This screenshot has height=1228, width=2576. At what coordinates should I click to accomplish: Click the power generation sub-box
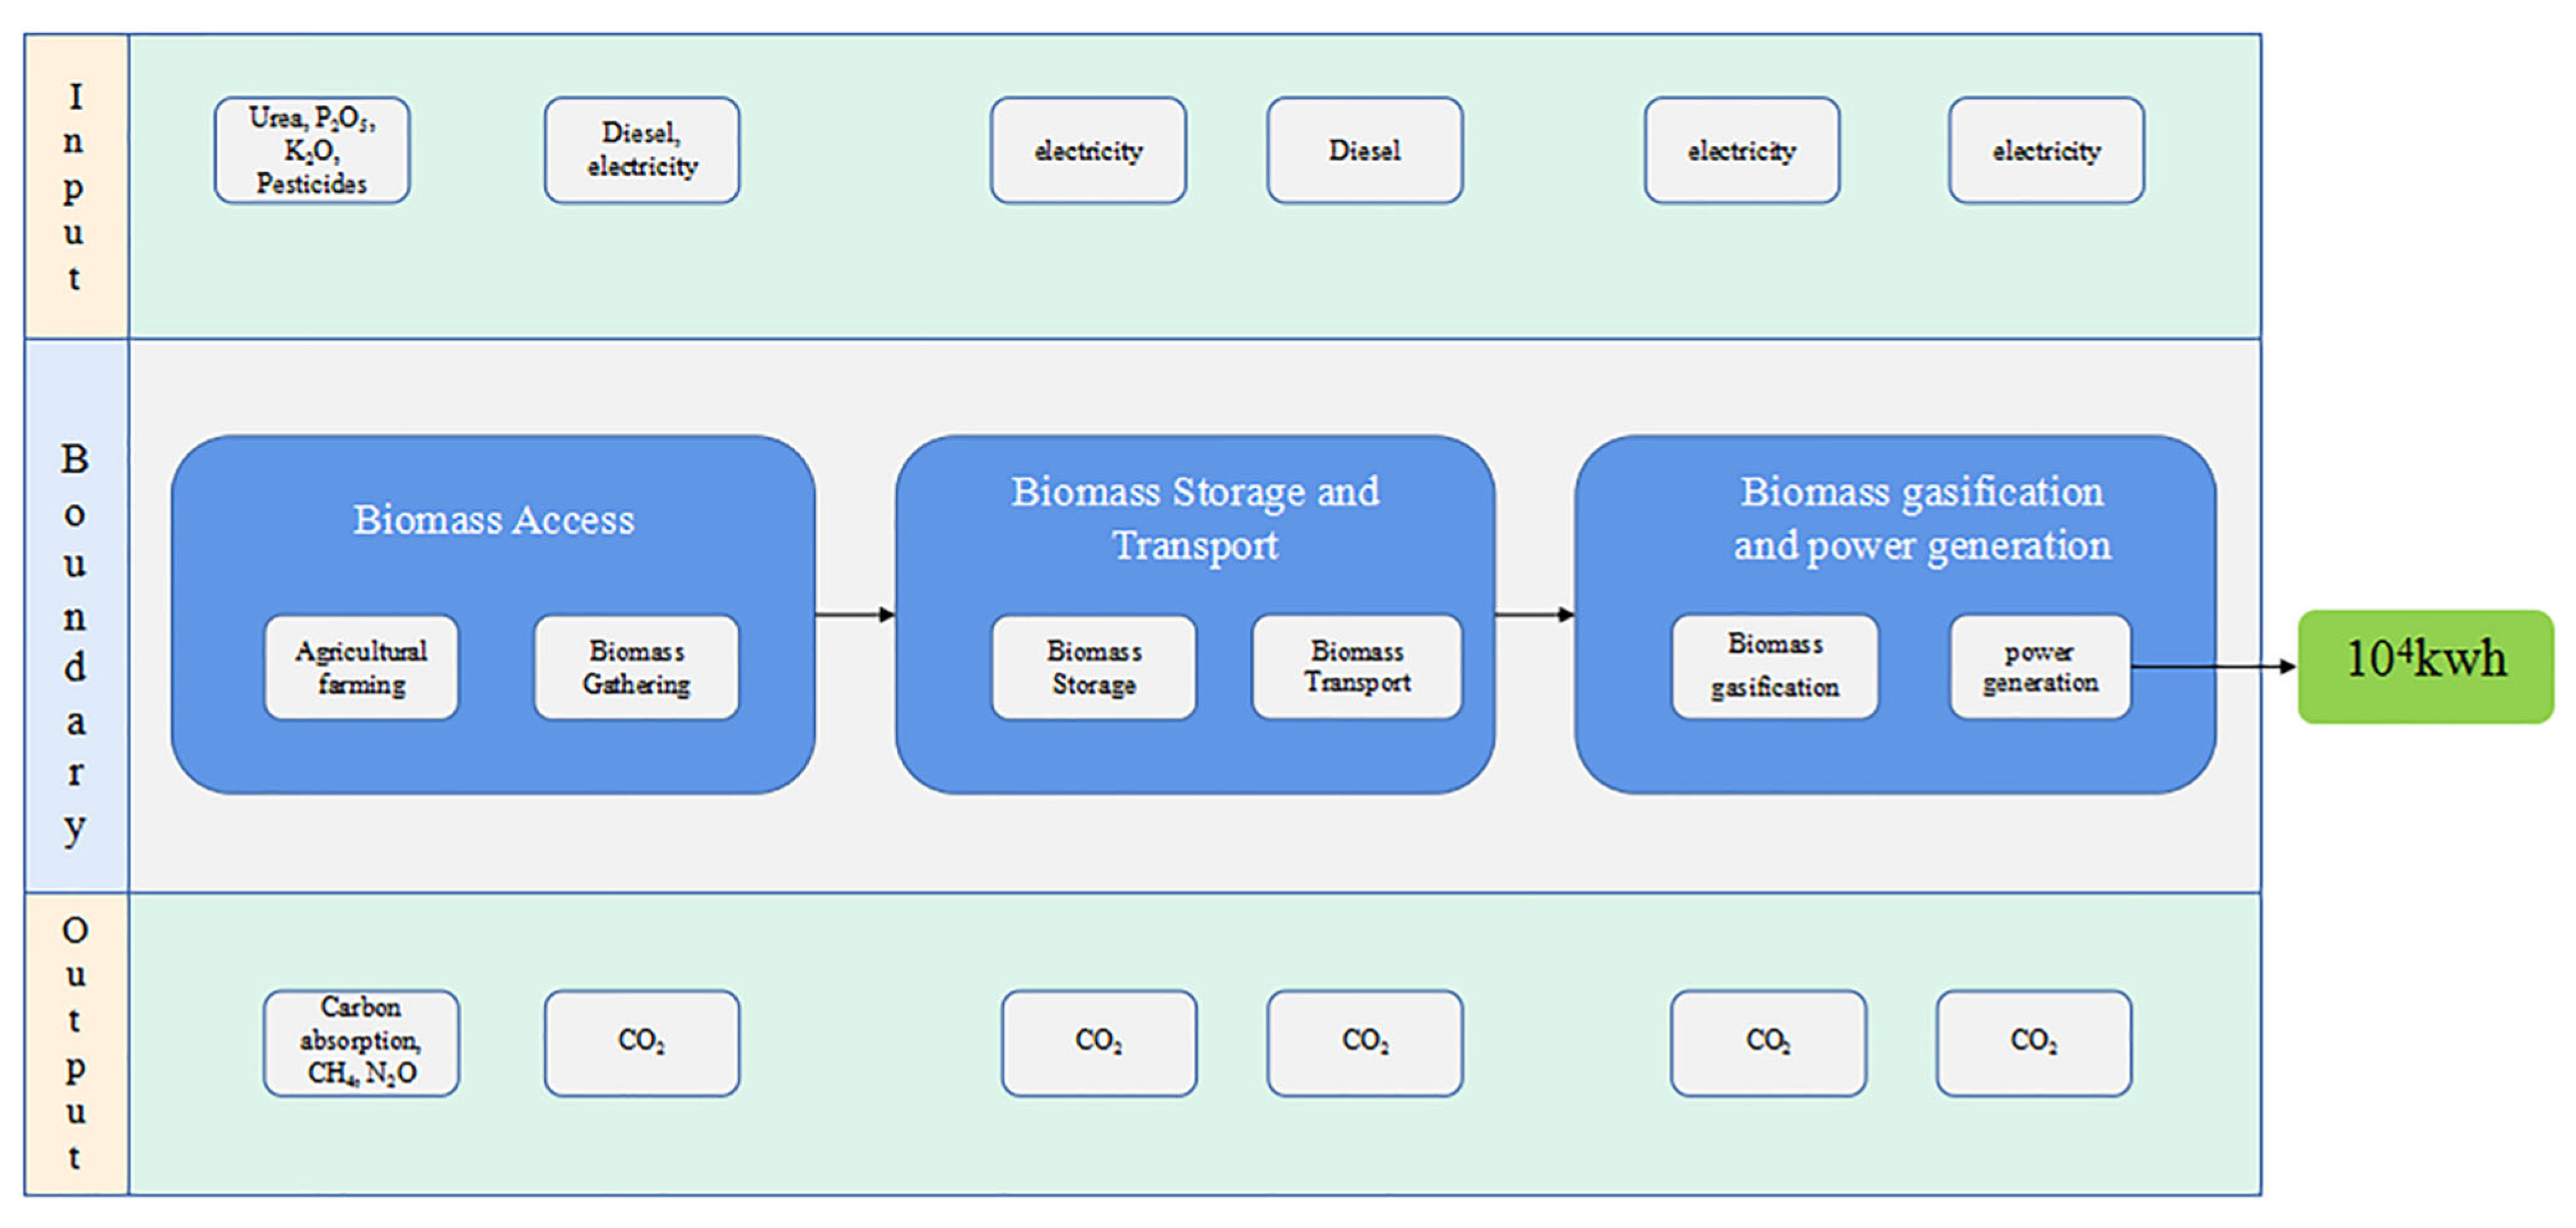[2039, 667]
